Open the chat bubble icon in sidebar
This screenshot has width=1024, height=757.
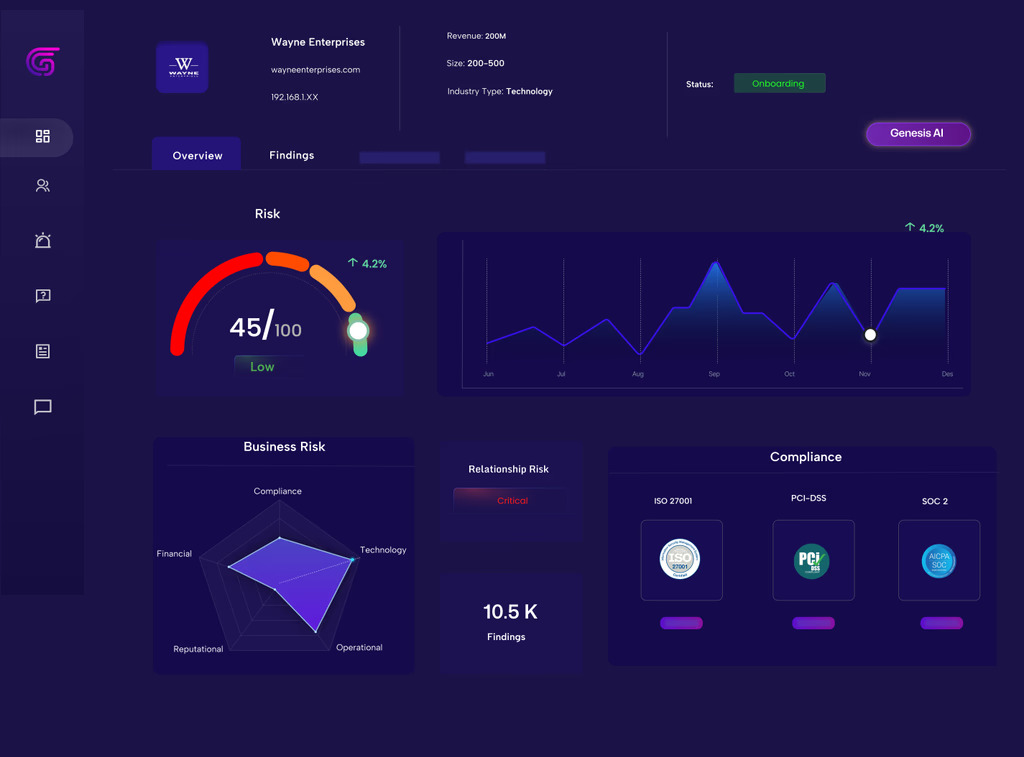click(42, 407)
